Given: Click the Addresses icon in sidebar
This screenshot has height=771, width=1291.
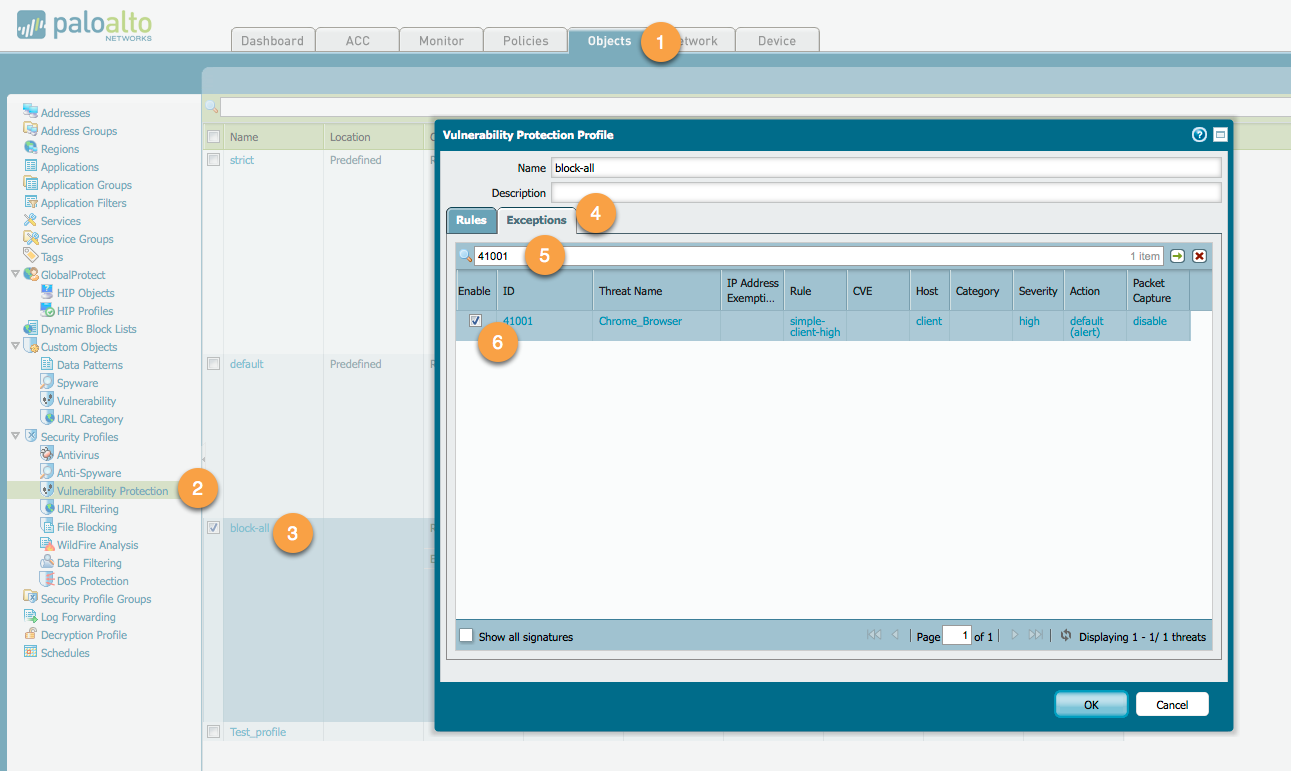Looking at the screenshot, I should tap(30, 112).
